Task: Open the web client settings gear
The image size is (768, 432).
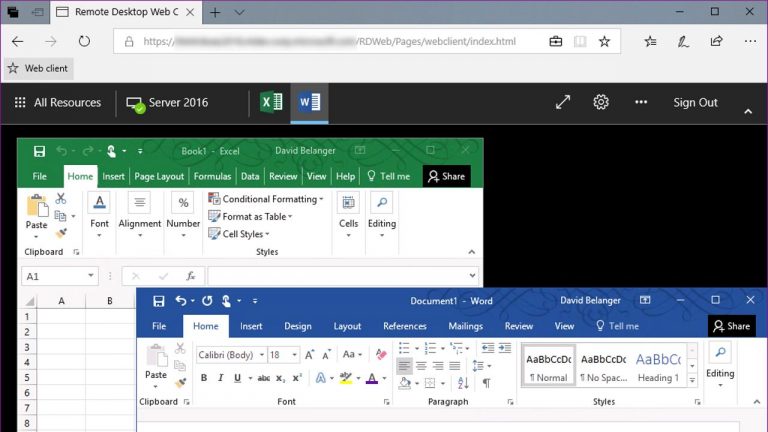Action: coord(601,102)
